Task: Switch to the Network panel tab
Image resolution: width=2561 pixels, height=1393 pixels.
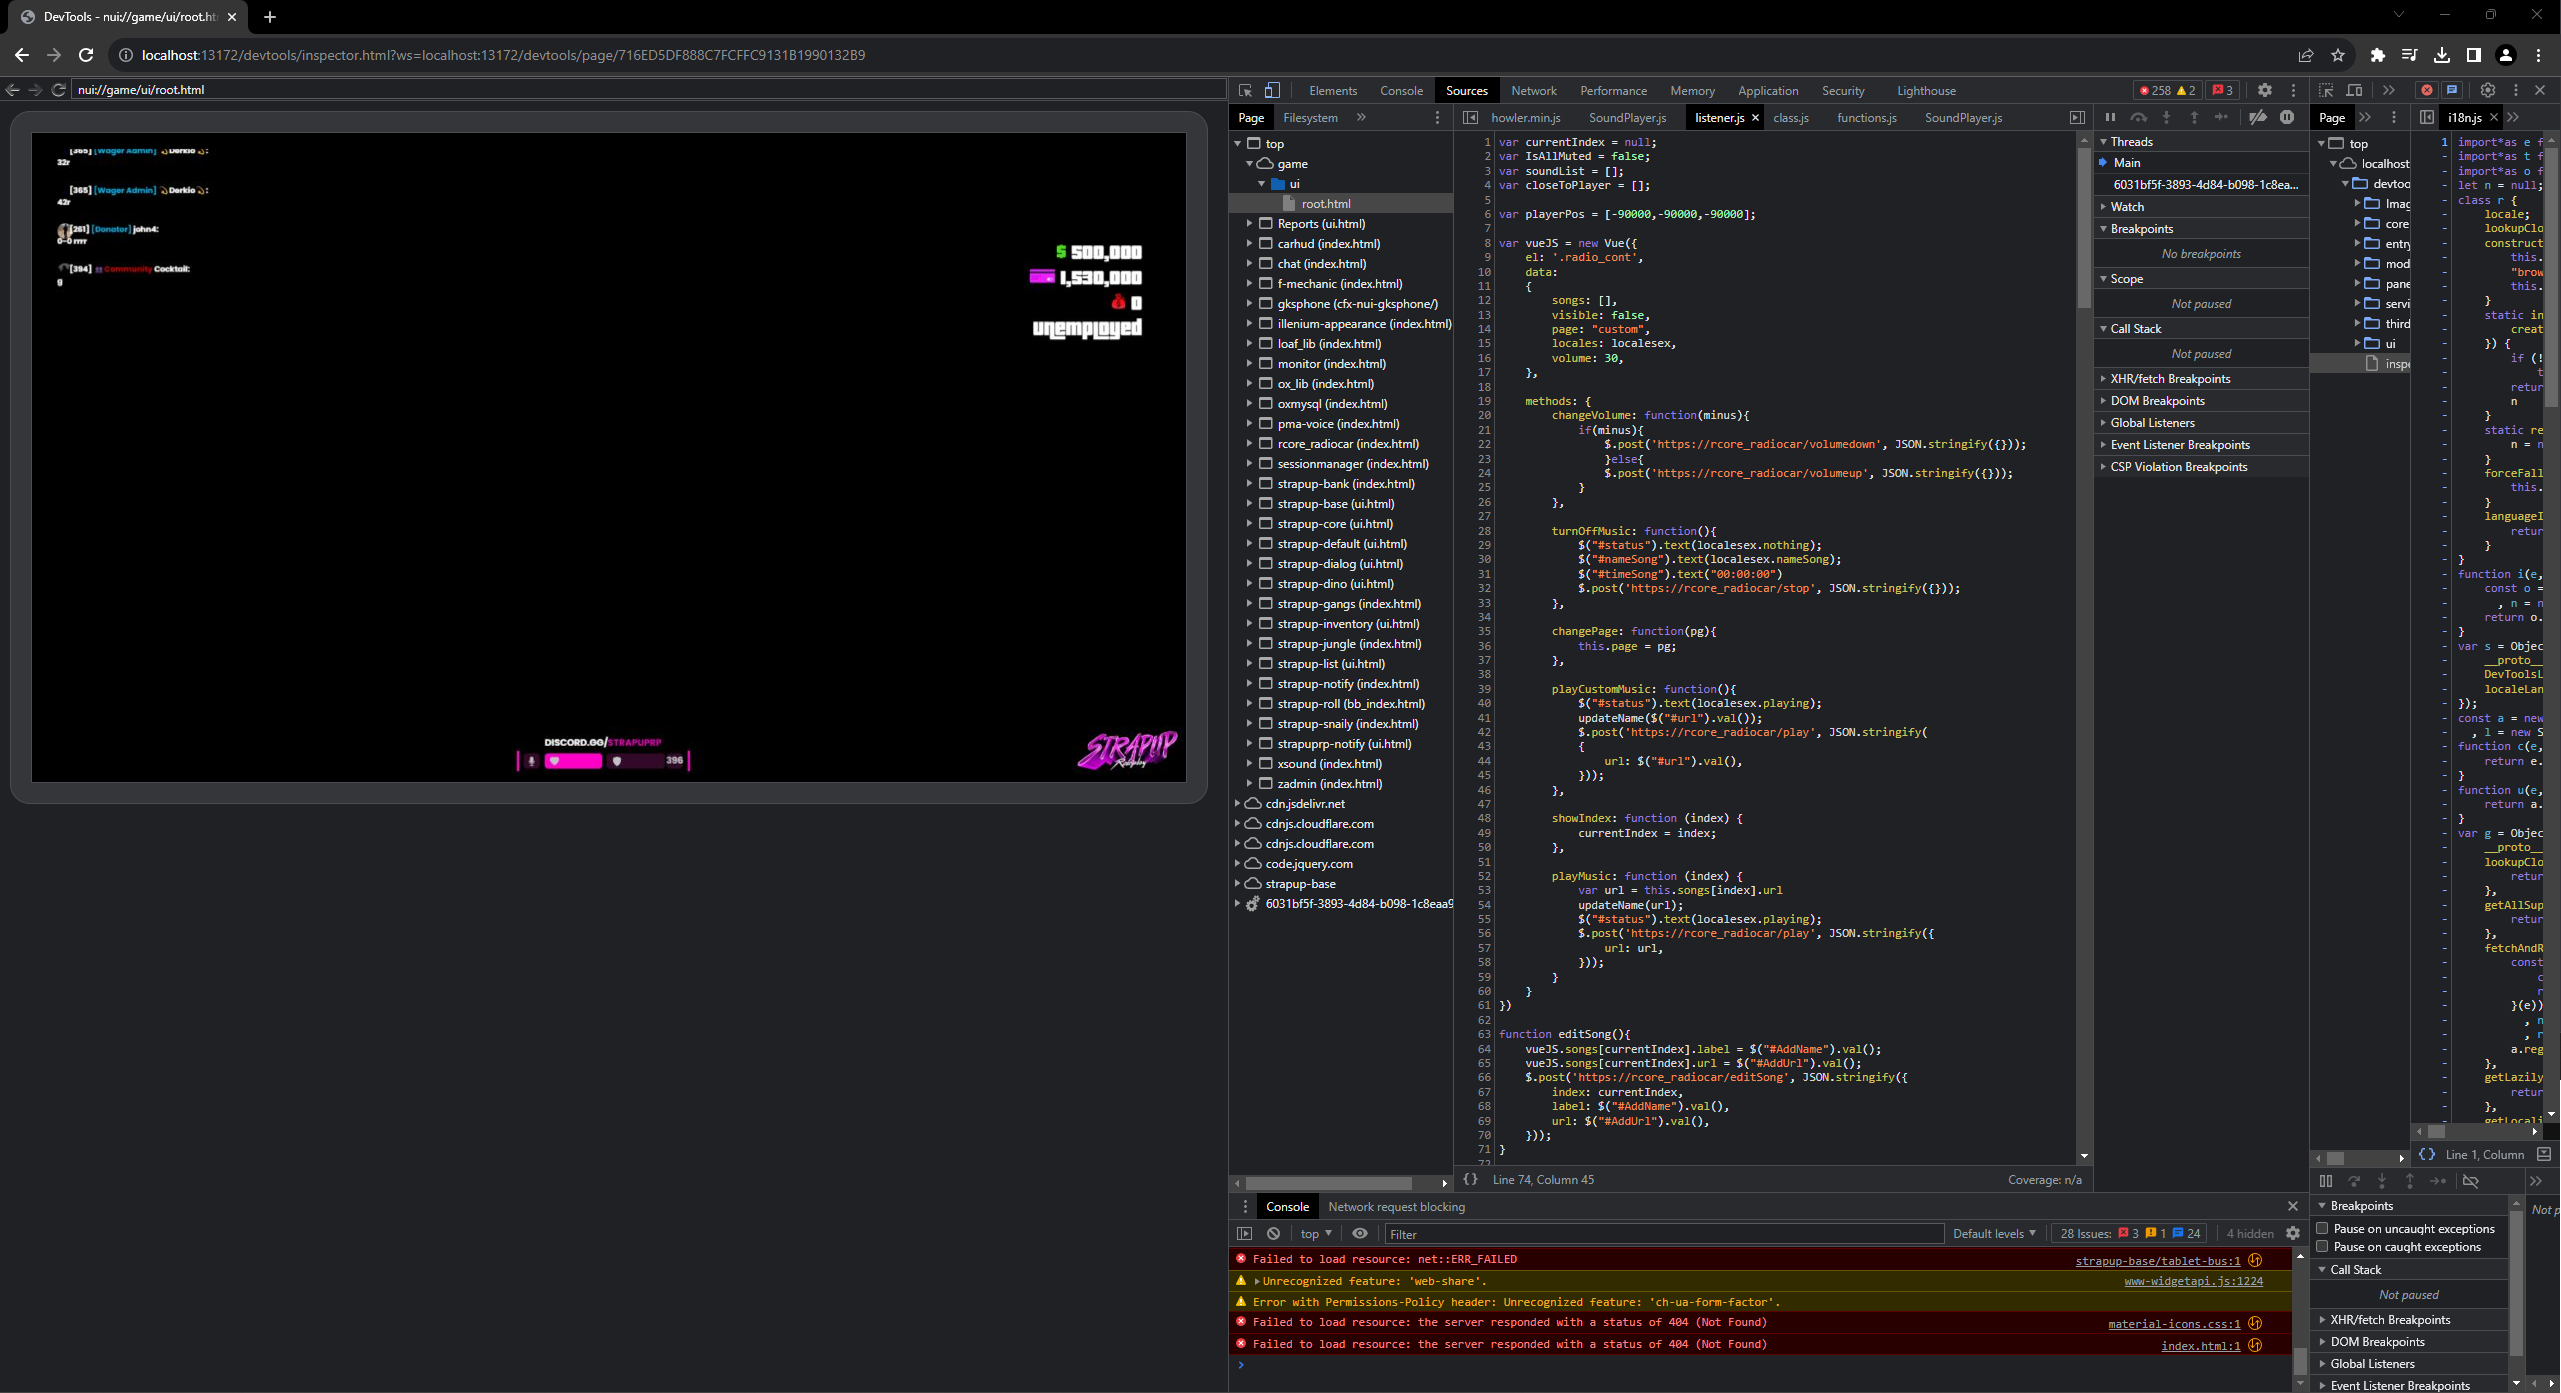Action: coord(1534,90)
